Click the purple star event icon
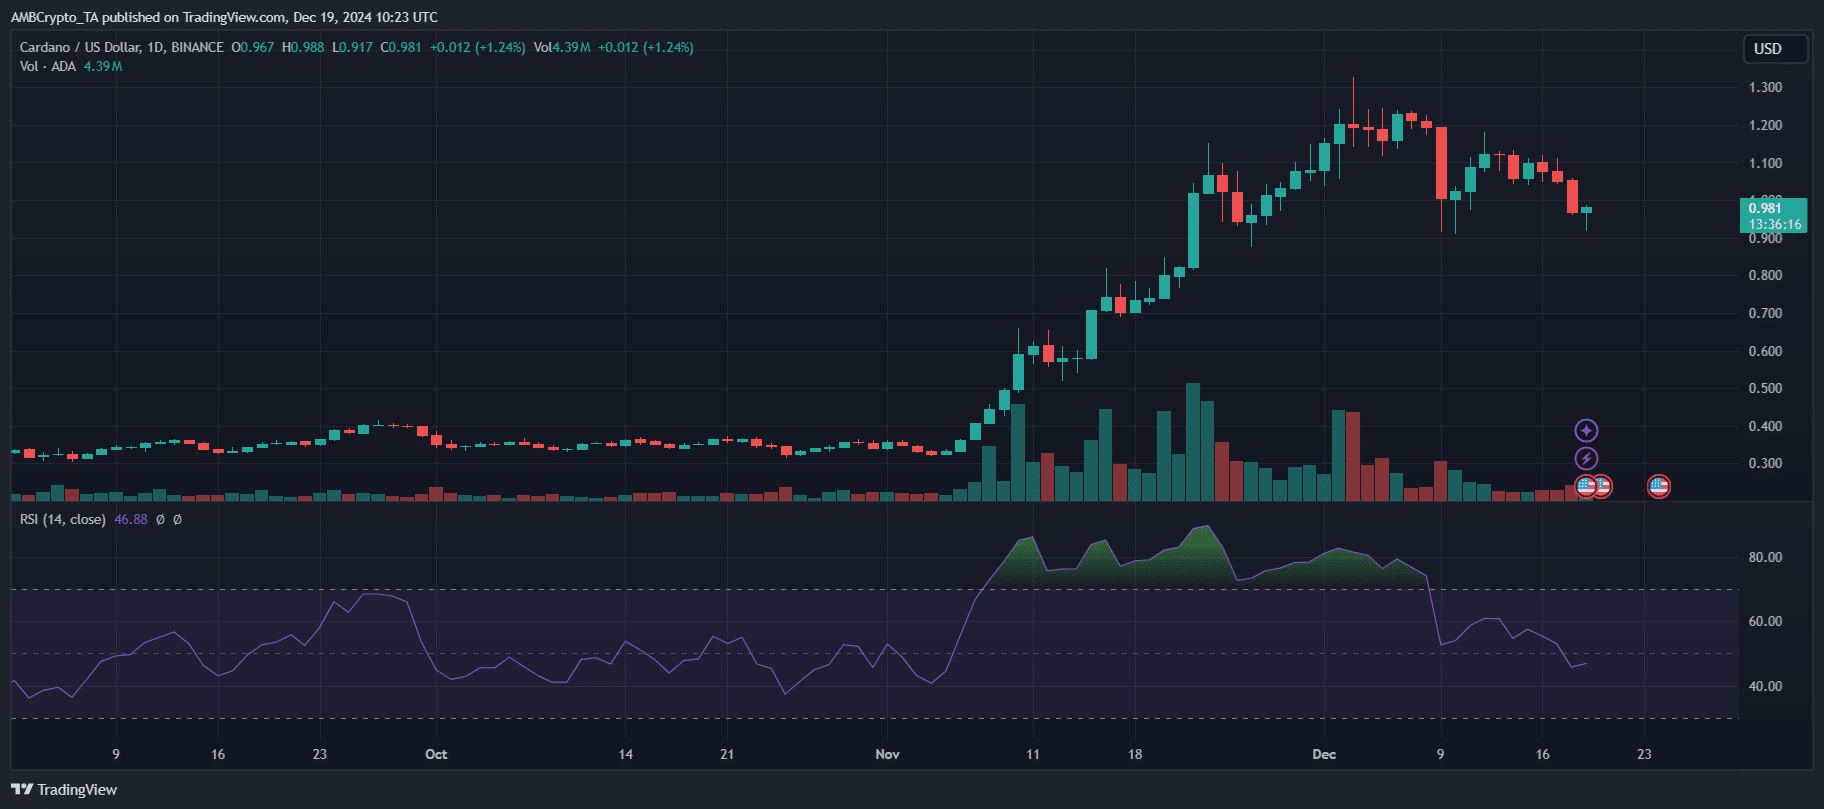The width and height of the screenshot is (1824, 809). (1586, 431)
